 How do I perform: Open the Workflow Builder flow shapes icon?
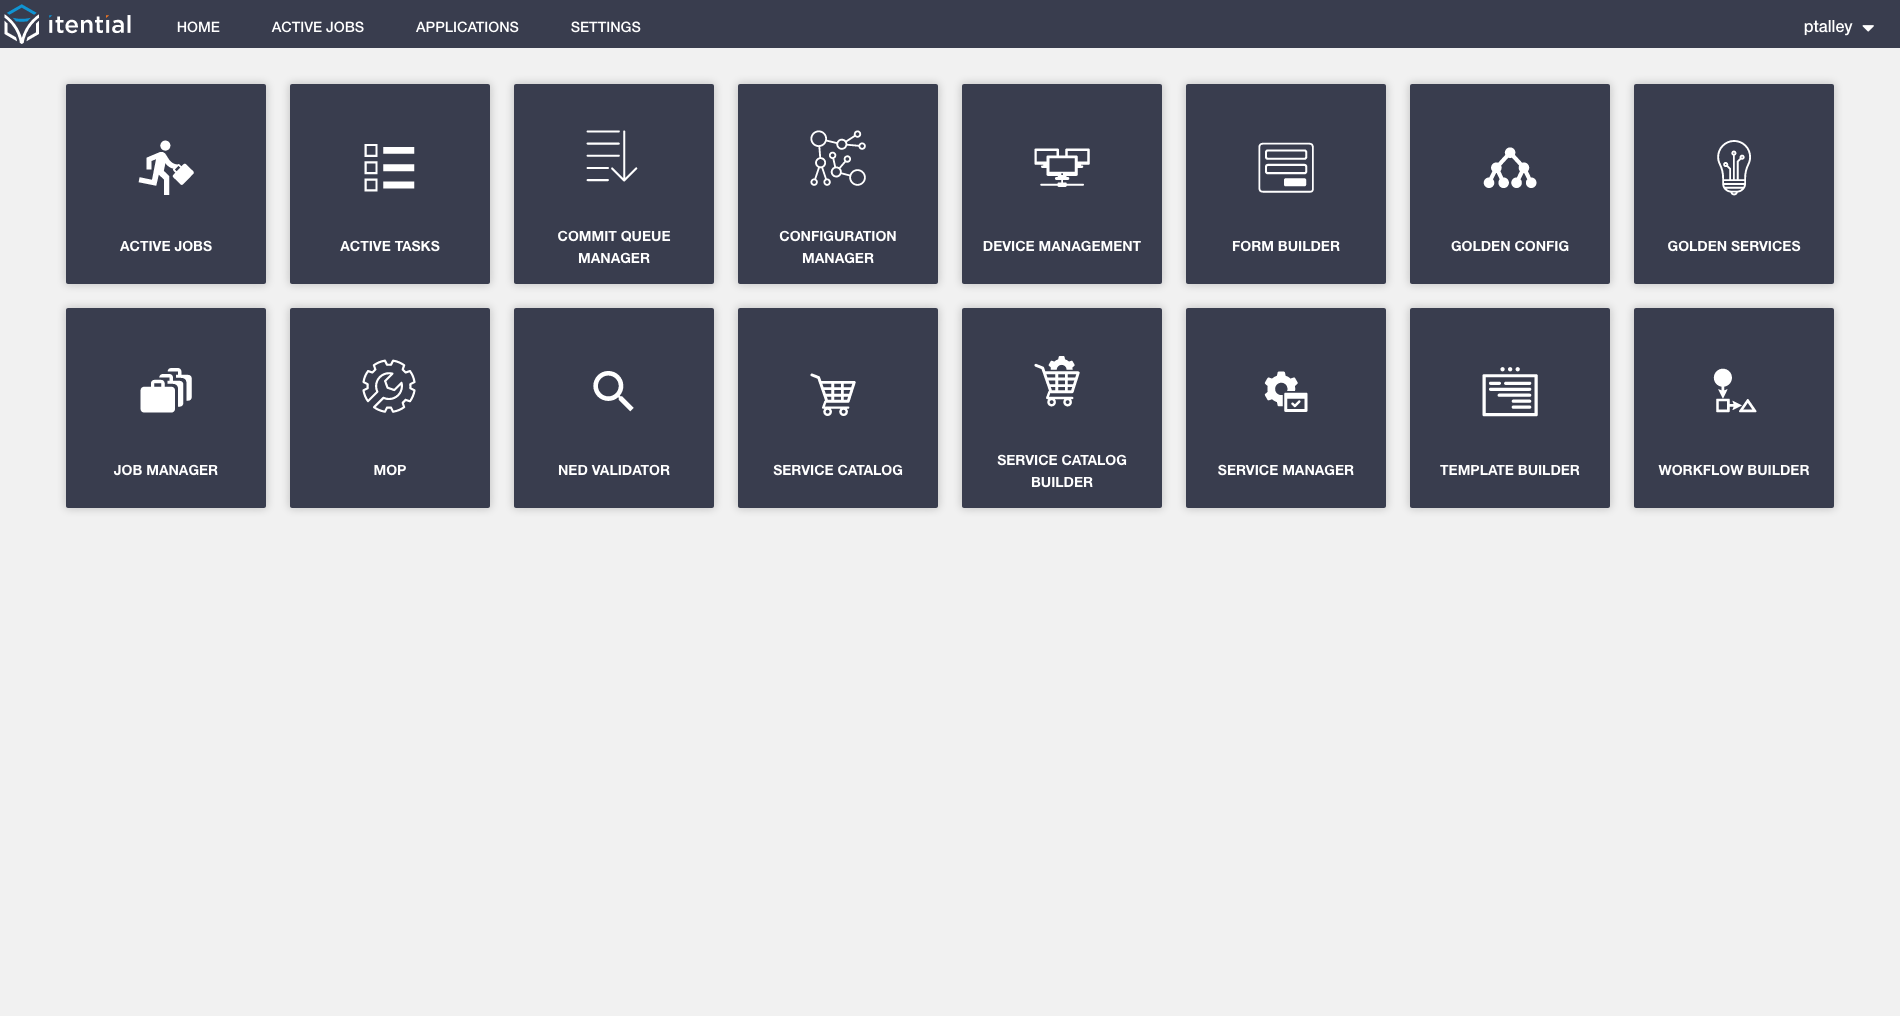pyautogui.click(x=1735, y=391)
